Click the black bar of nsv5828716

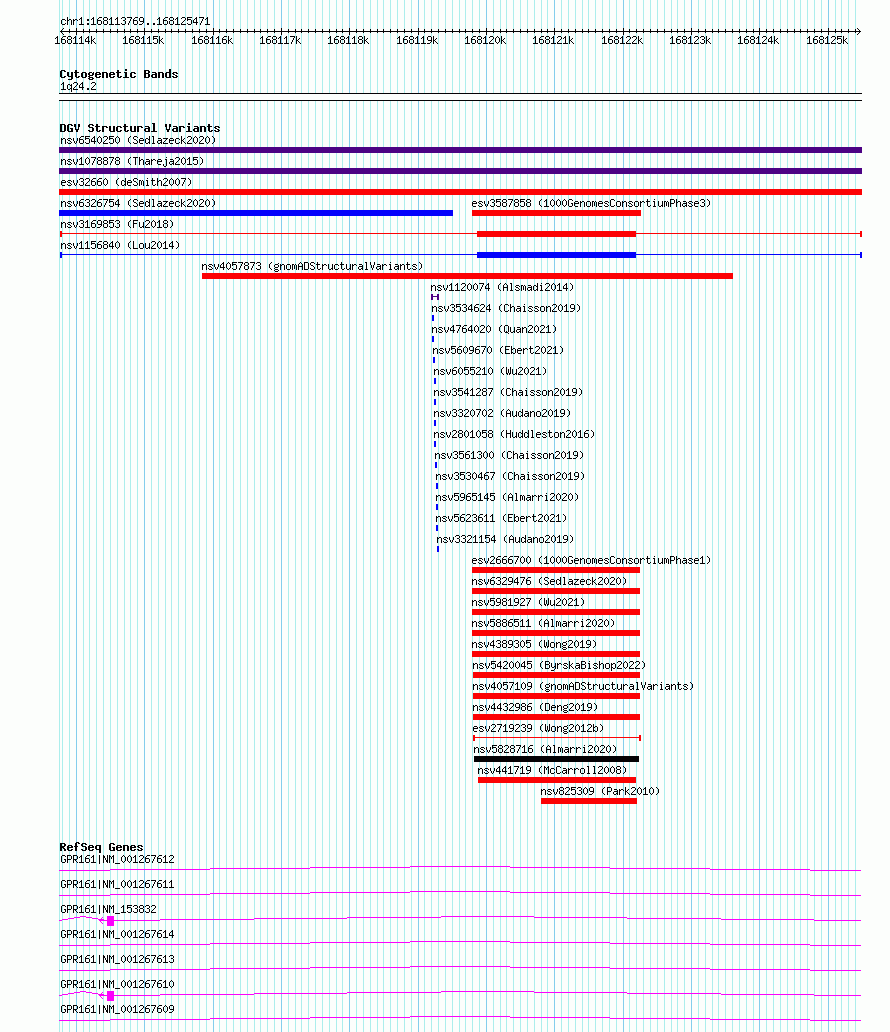coord(556,759)
